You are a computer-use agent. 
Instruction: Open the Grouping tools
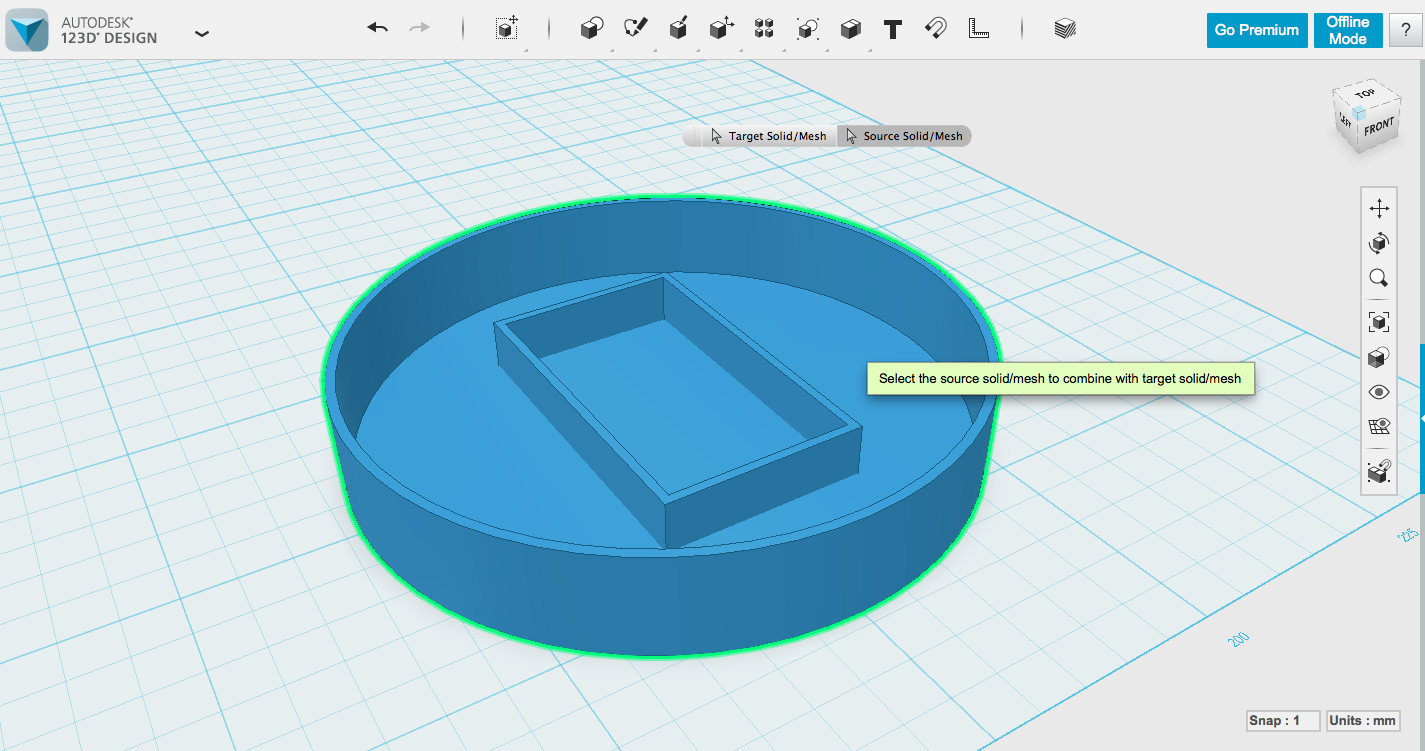pyautogui.click(x=807, y=29)
